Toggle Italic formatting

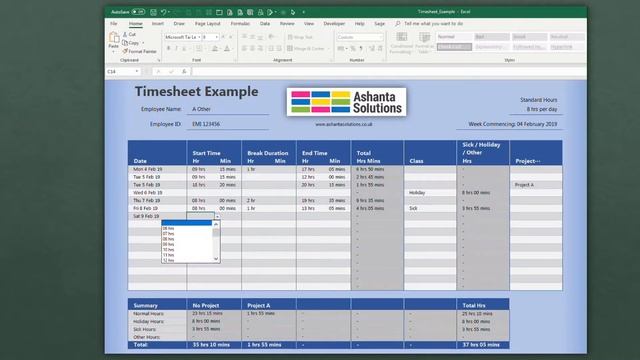click(x=176, y=49)
